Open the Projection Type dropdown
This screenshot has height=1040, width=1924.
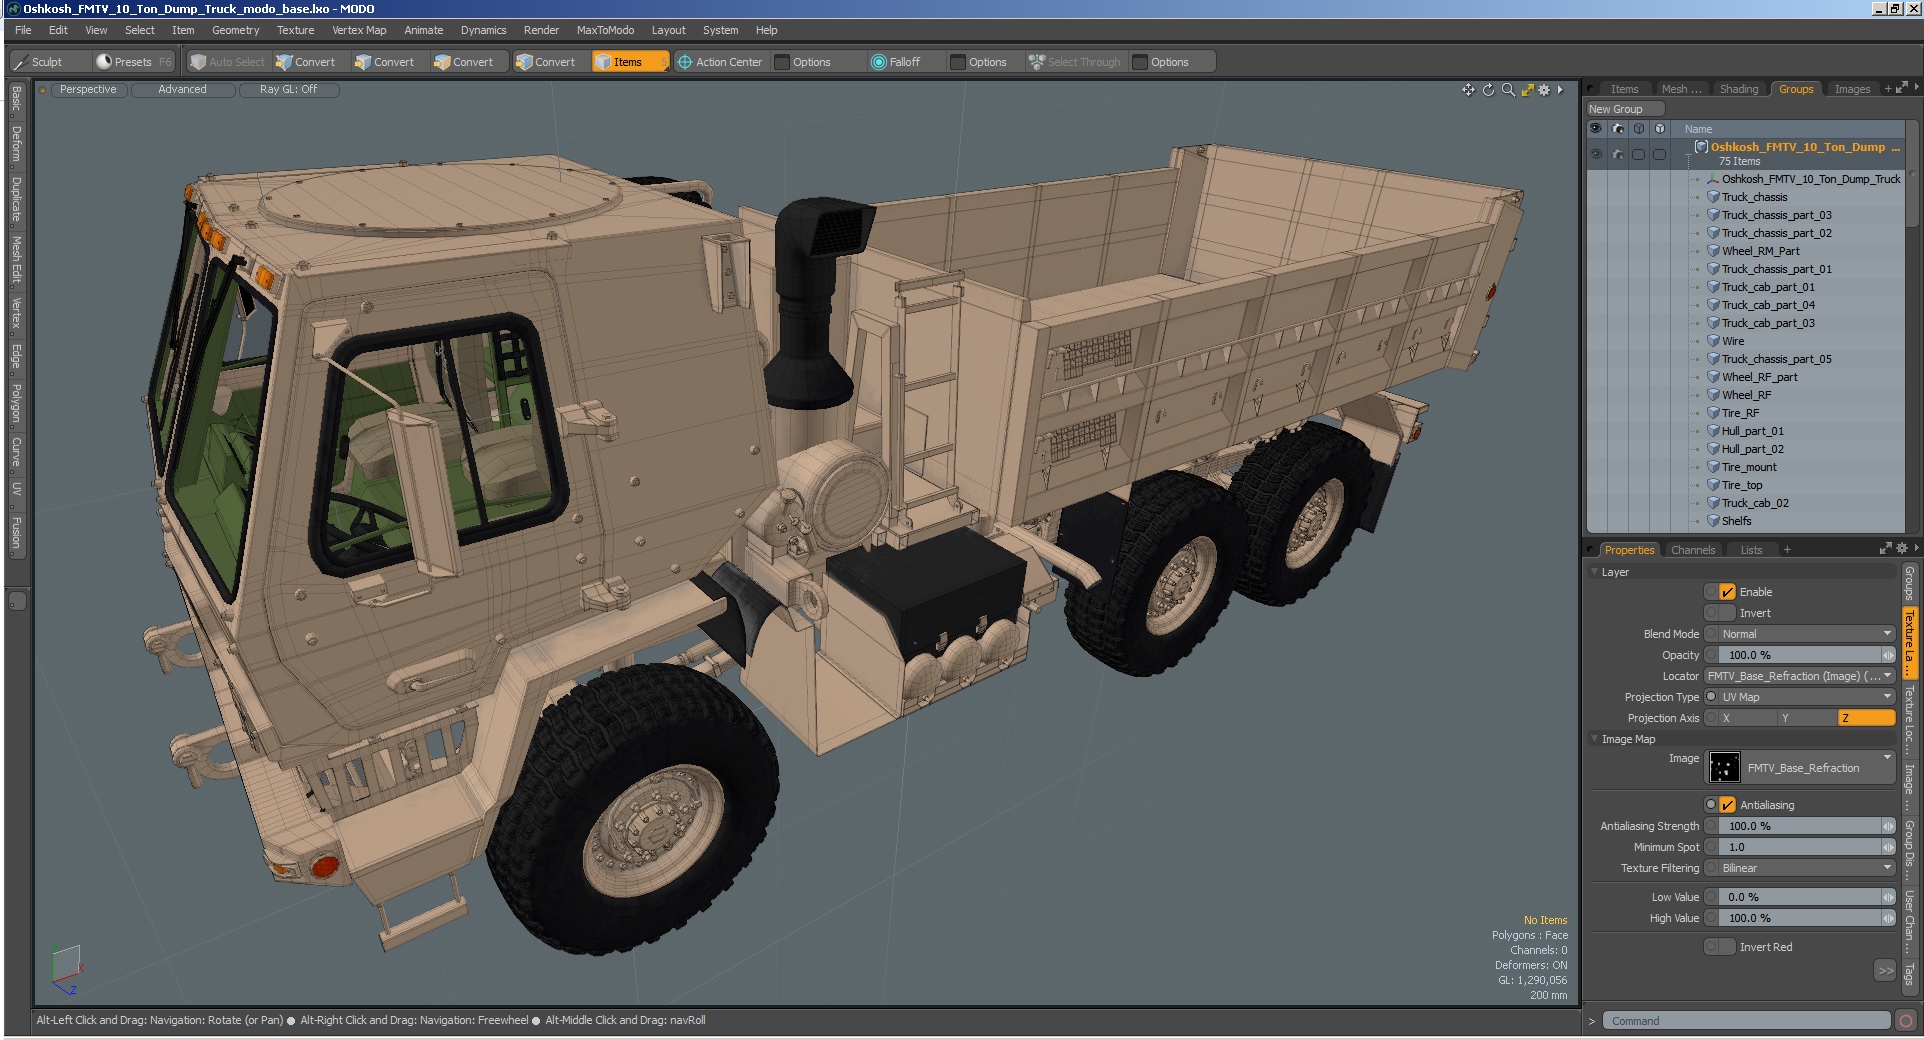1807,697
